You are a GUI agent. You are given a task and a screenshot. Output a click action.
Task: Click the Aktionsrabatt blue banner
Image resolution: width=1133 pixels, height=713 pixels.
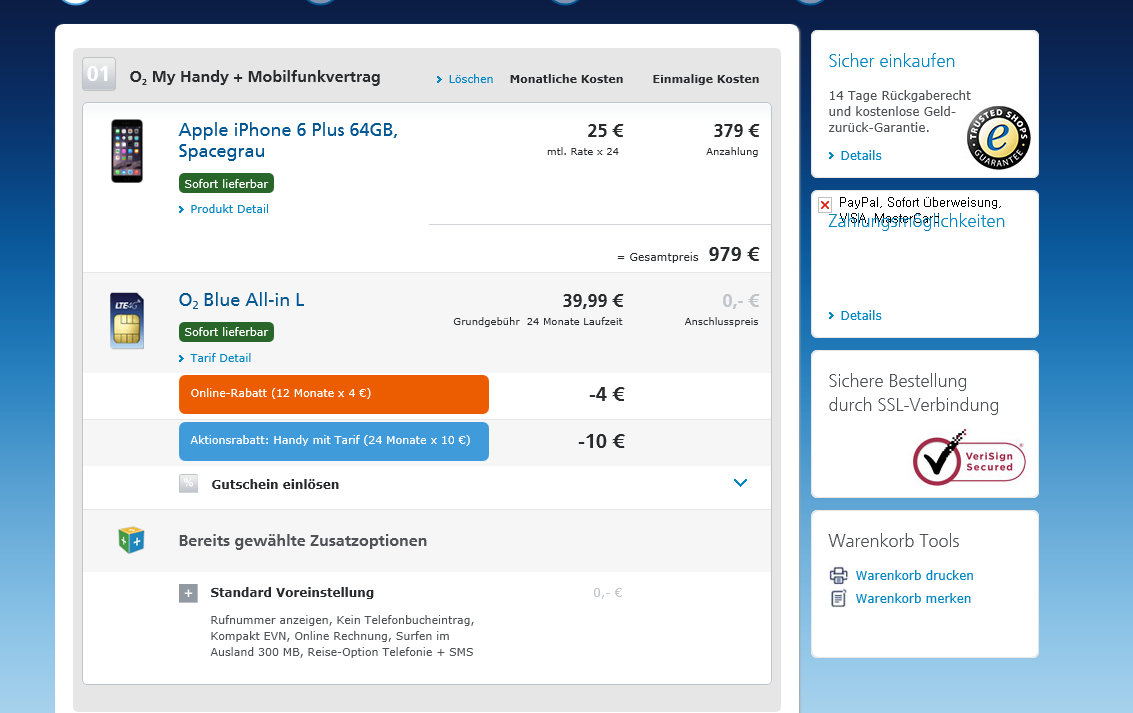pos(334,441)
